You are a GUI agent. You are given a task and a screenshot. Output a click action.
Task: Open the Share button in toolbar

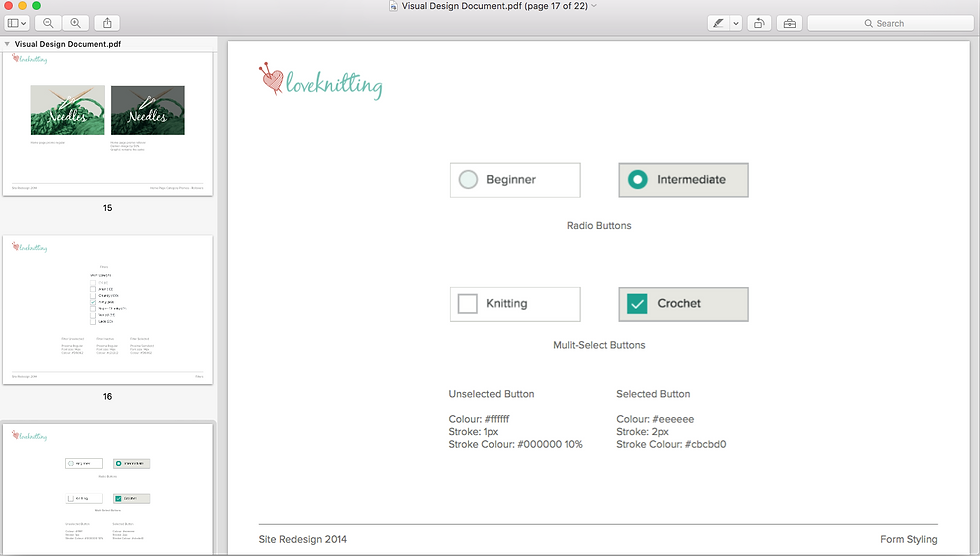tap(107, 23)
